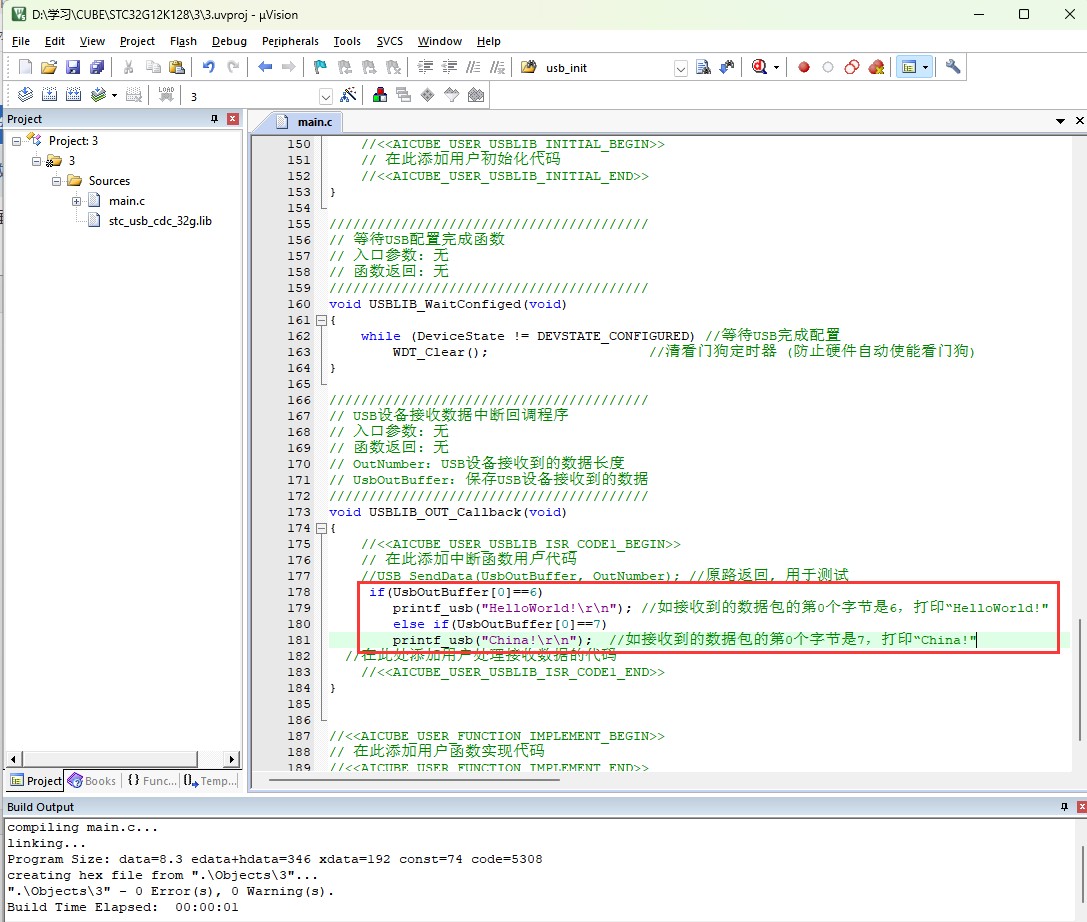Insert bookmark with flag icon
This screenshot has height=922, width=1087.
click(320, 67)
